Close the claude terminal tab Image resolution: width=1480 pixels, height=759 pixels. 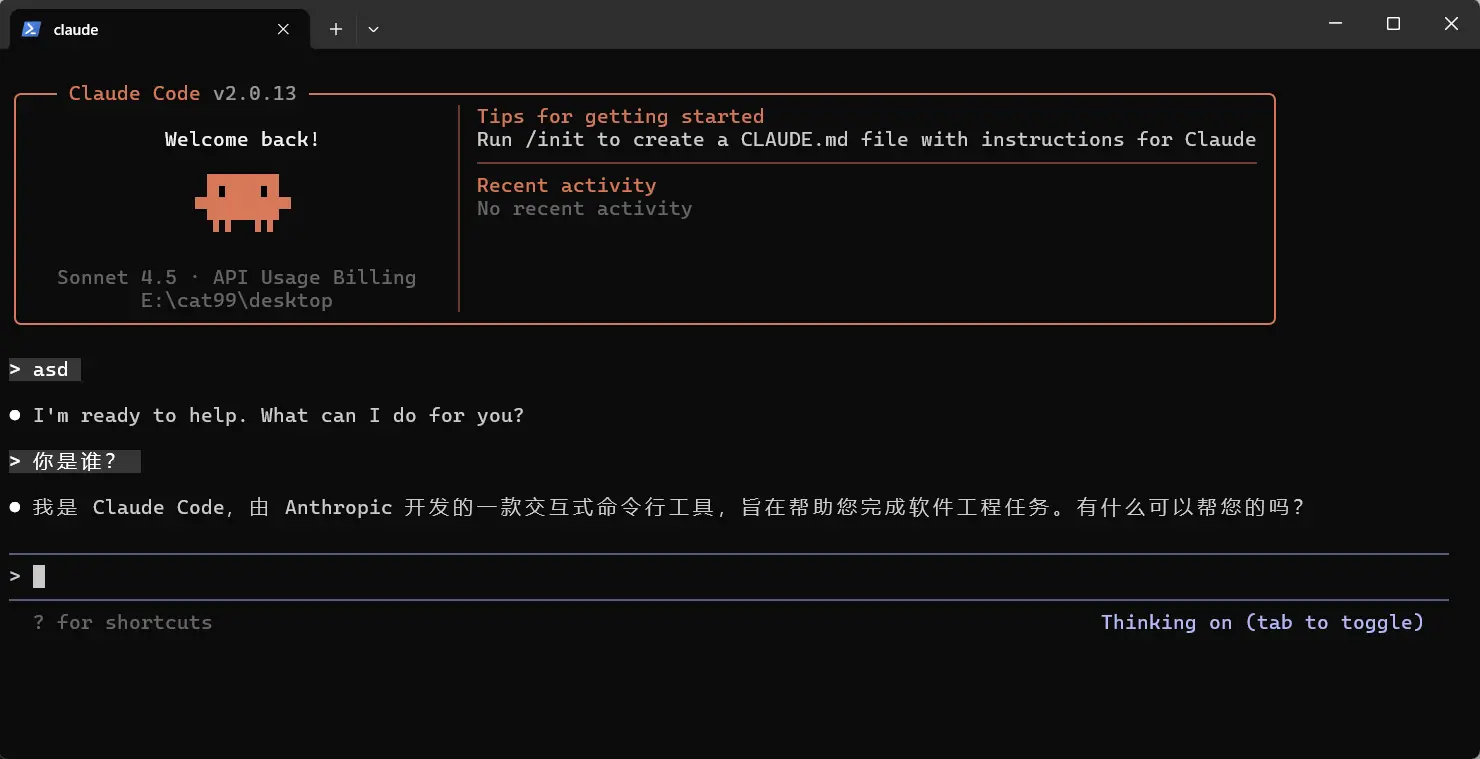[x=283, y=29]
